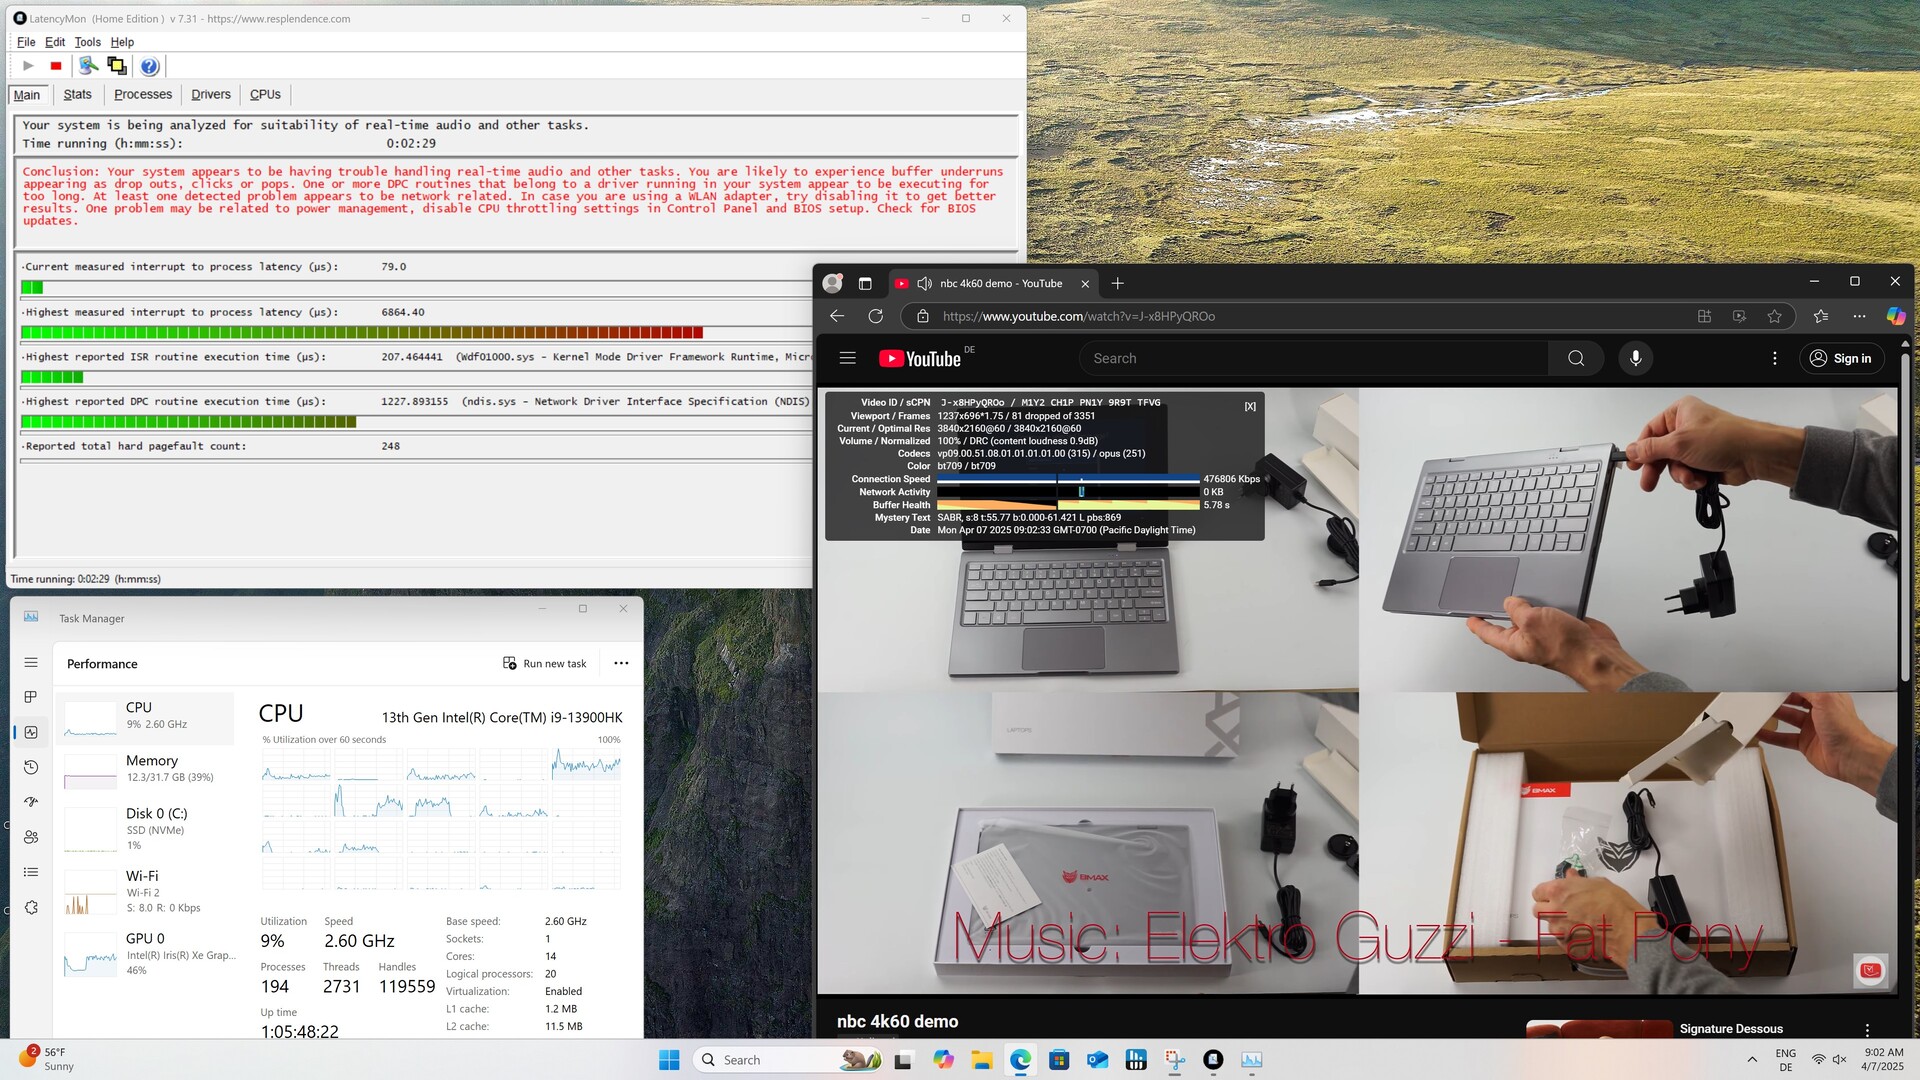Select GPU 0 performance graph item

(145, 954)
